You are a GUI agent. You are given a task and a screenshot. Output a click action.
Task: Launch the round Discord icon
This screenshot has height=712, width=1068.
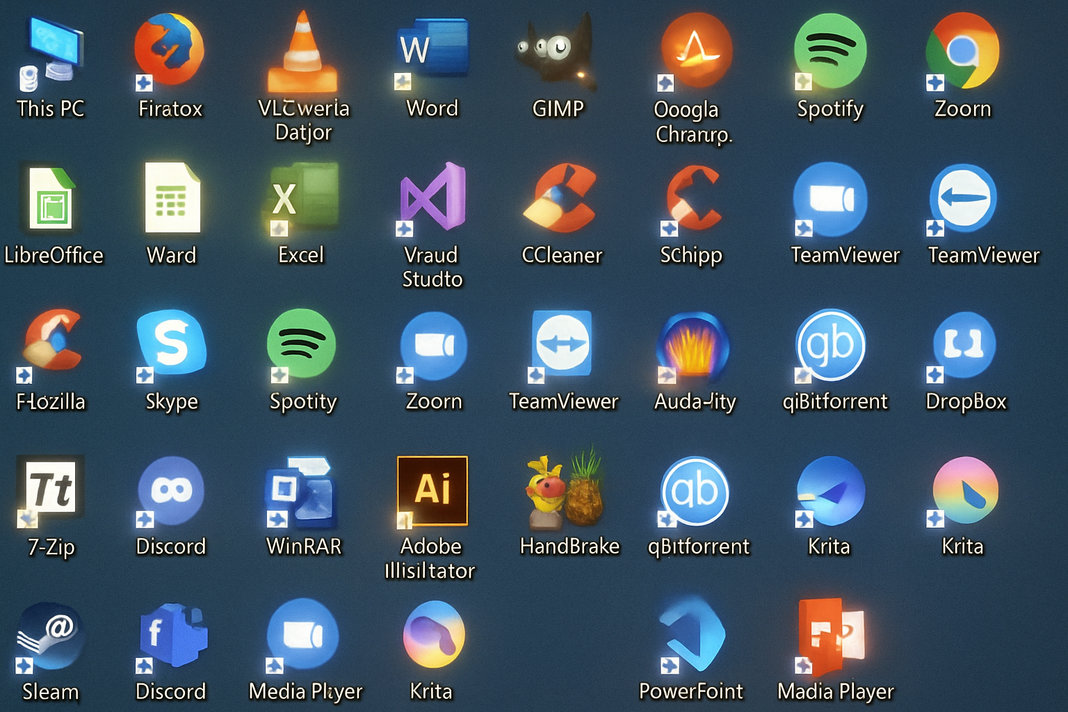point(170,491)
